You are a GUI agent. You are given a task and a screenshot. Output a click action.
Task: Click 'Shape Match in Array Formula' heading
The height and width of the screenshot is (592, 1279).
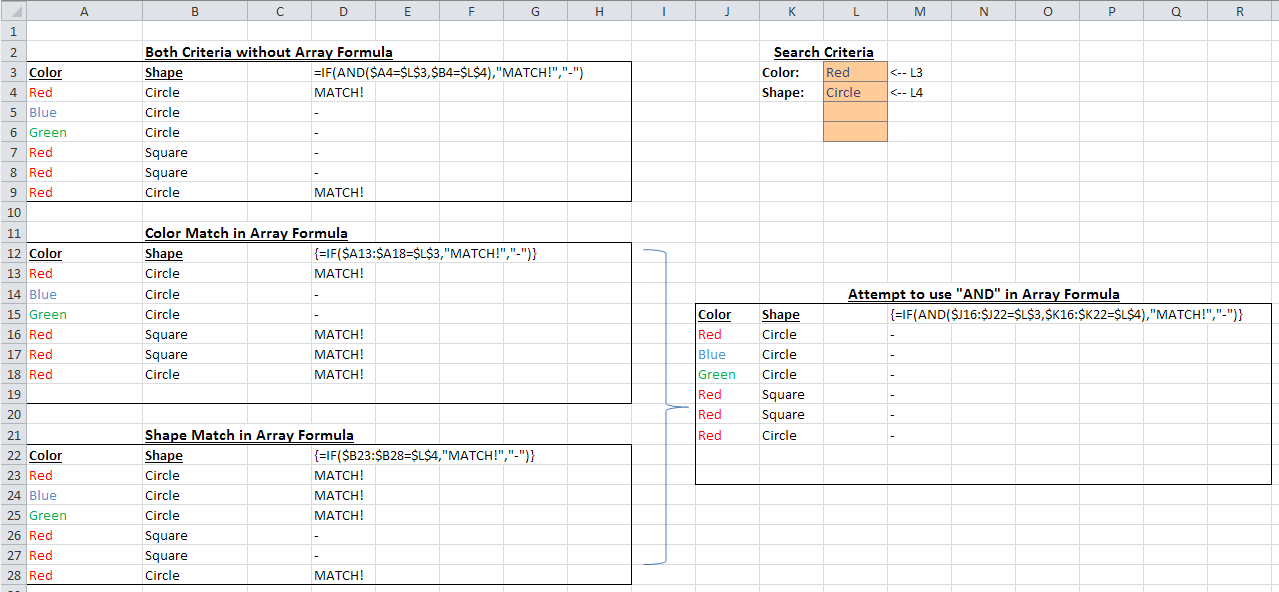(249, 435)
